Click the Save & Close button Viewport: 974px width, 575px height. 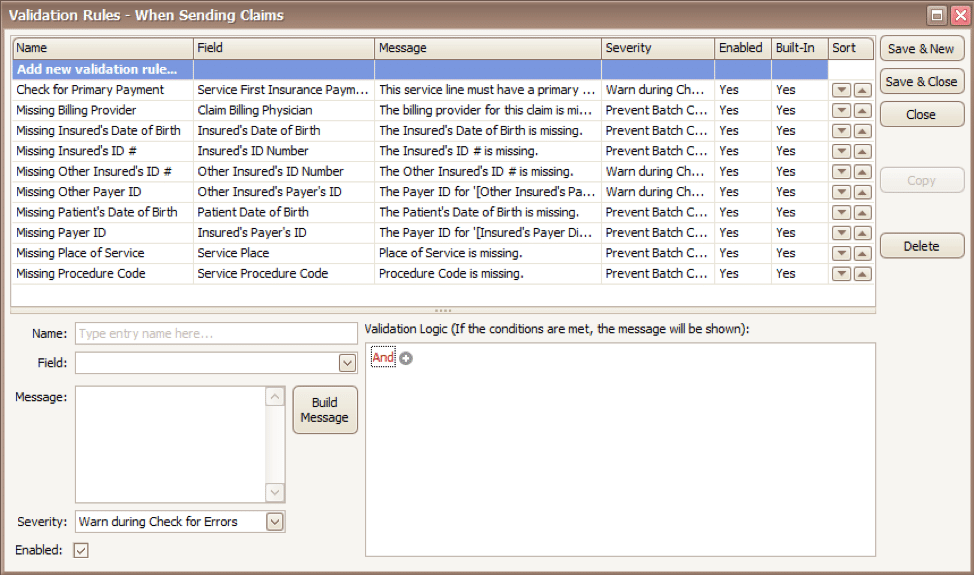pos(921,82)
